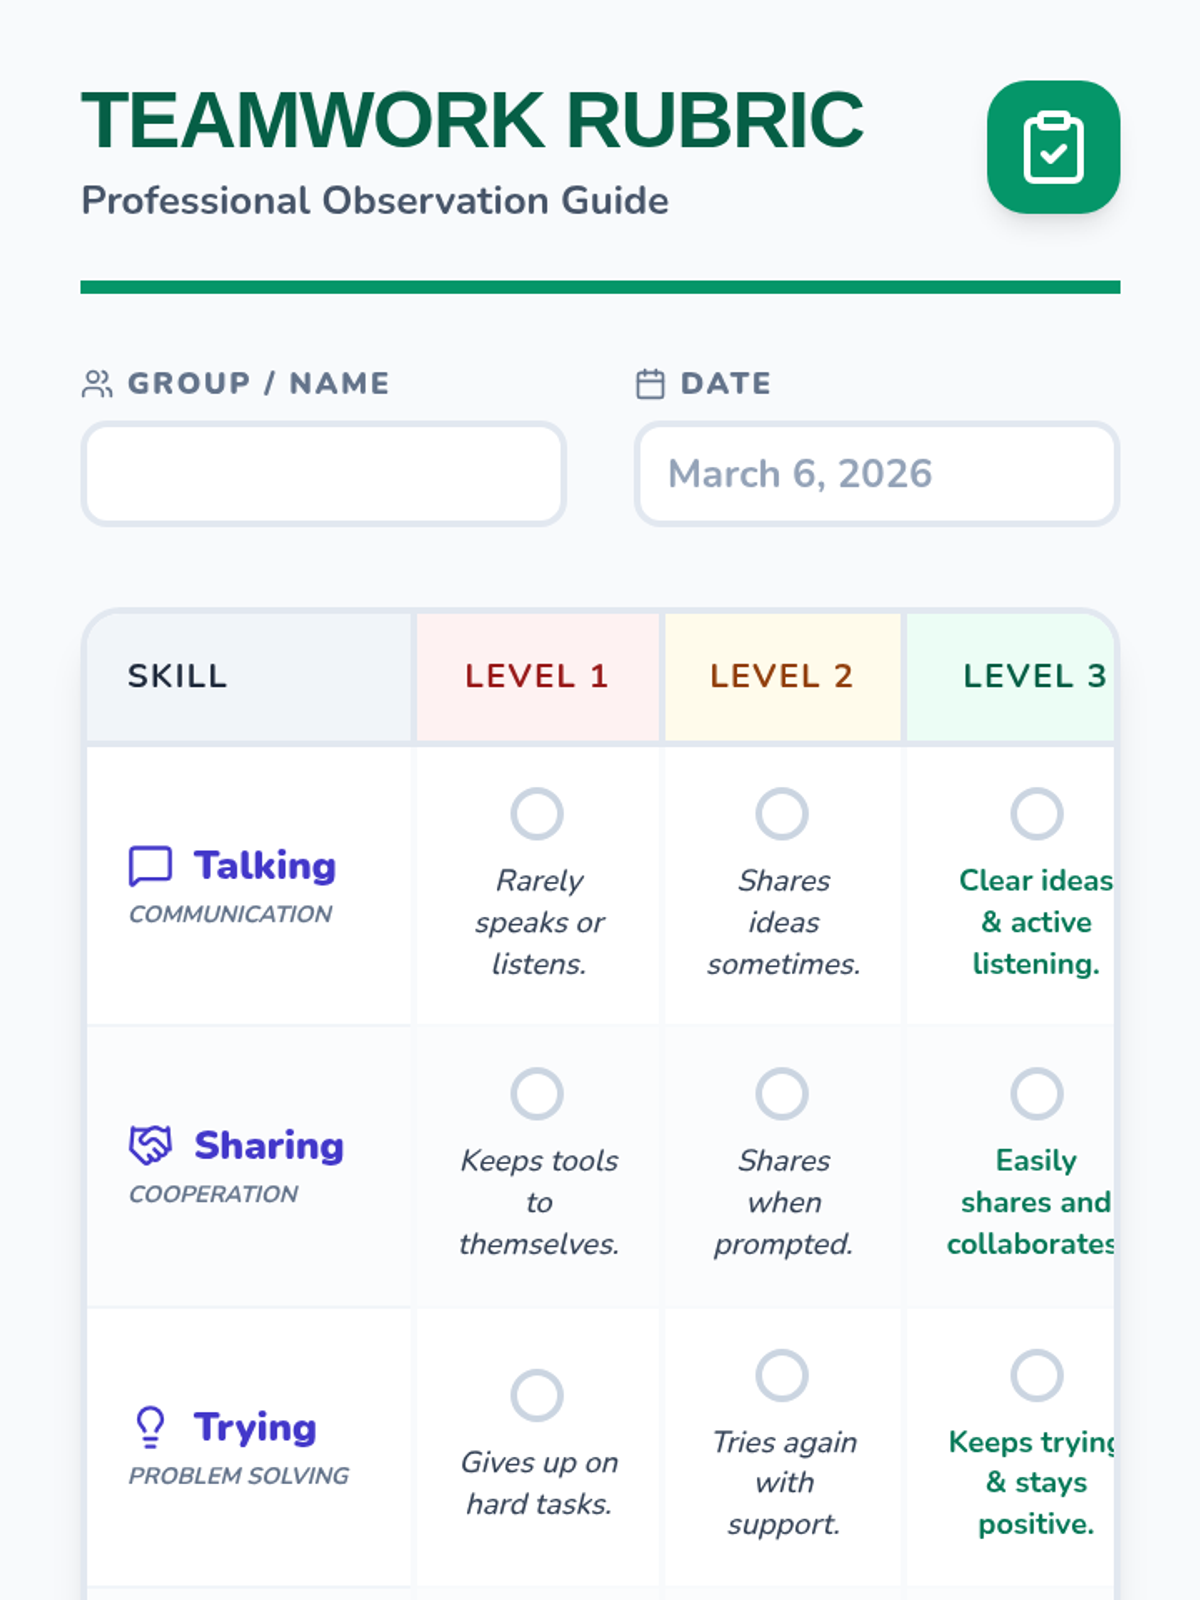Click the Skill column header
Screen dimensions: 1200x1600
178,677
